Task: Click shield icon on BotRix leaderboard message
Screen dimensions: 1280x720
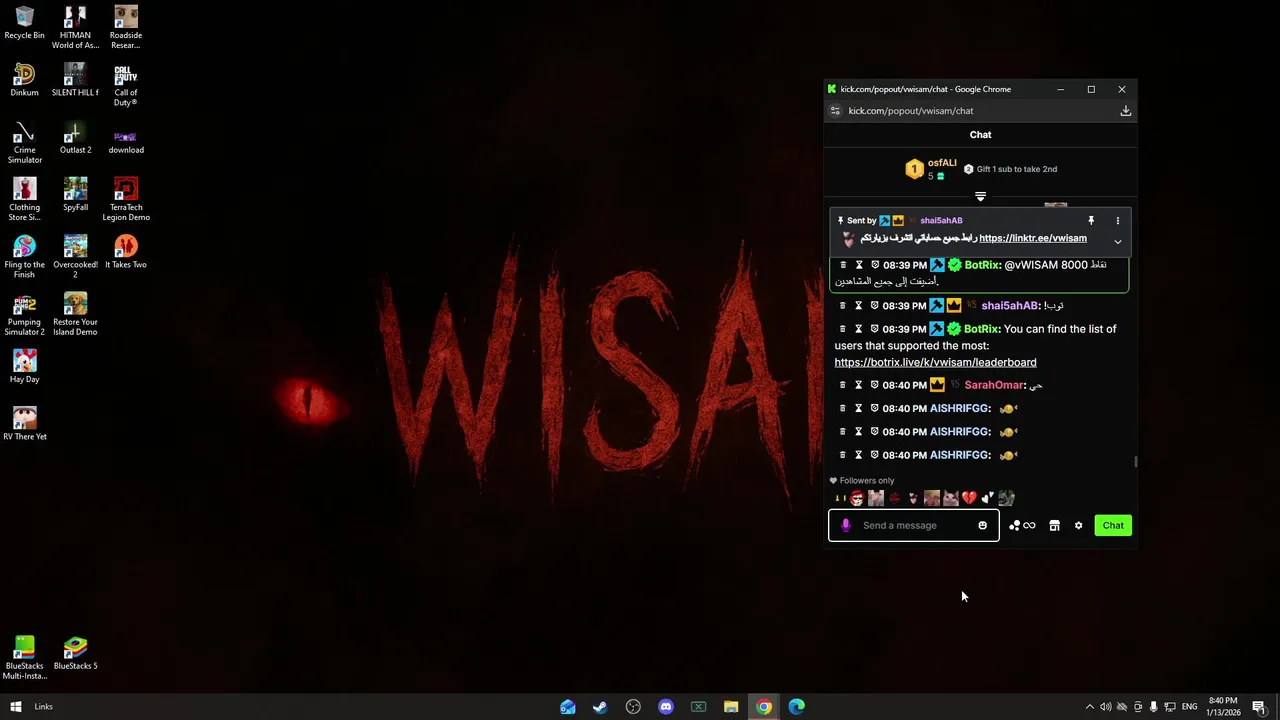Action: pyautogui.click(x=875, y=329)
